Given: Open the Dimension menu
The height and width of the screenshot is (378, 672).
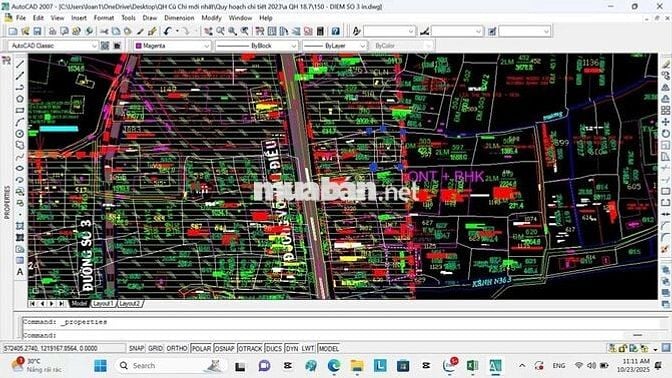Looking at the screenshot, I should (x=179, y=18).
